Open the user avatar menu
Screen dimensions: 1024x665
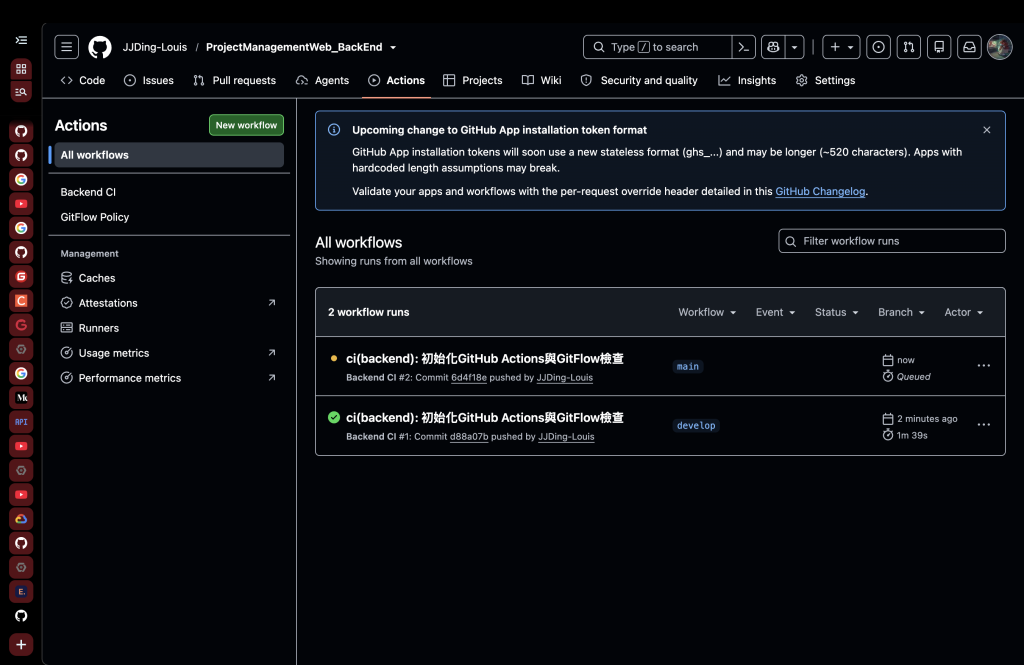click(x=999, y=47)
